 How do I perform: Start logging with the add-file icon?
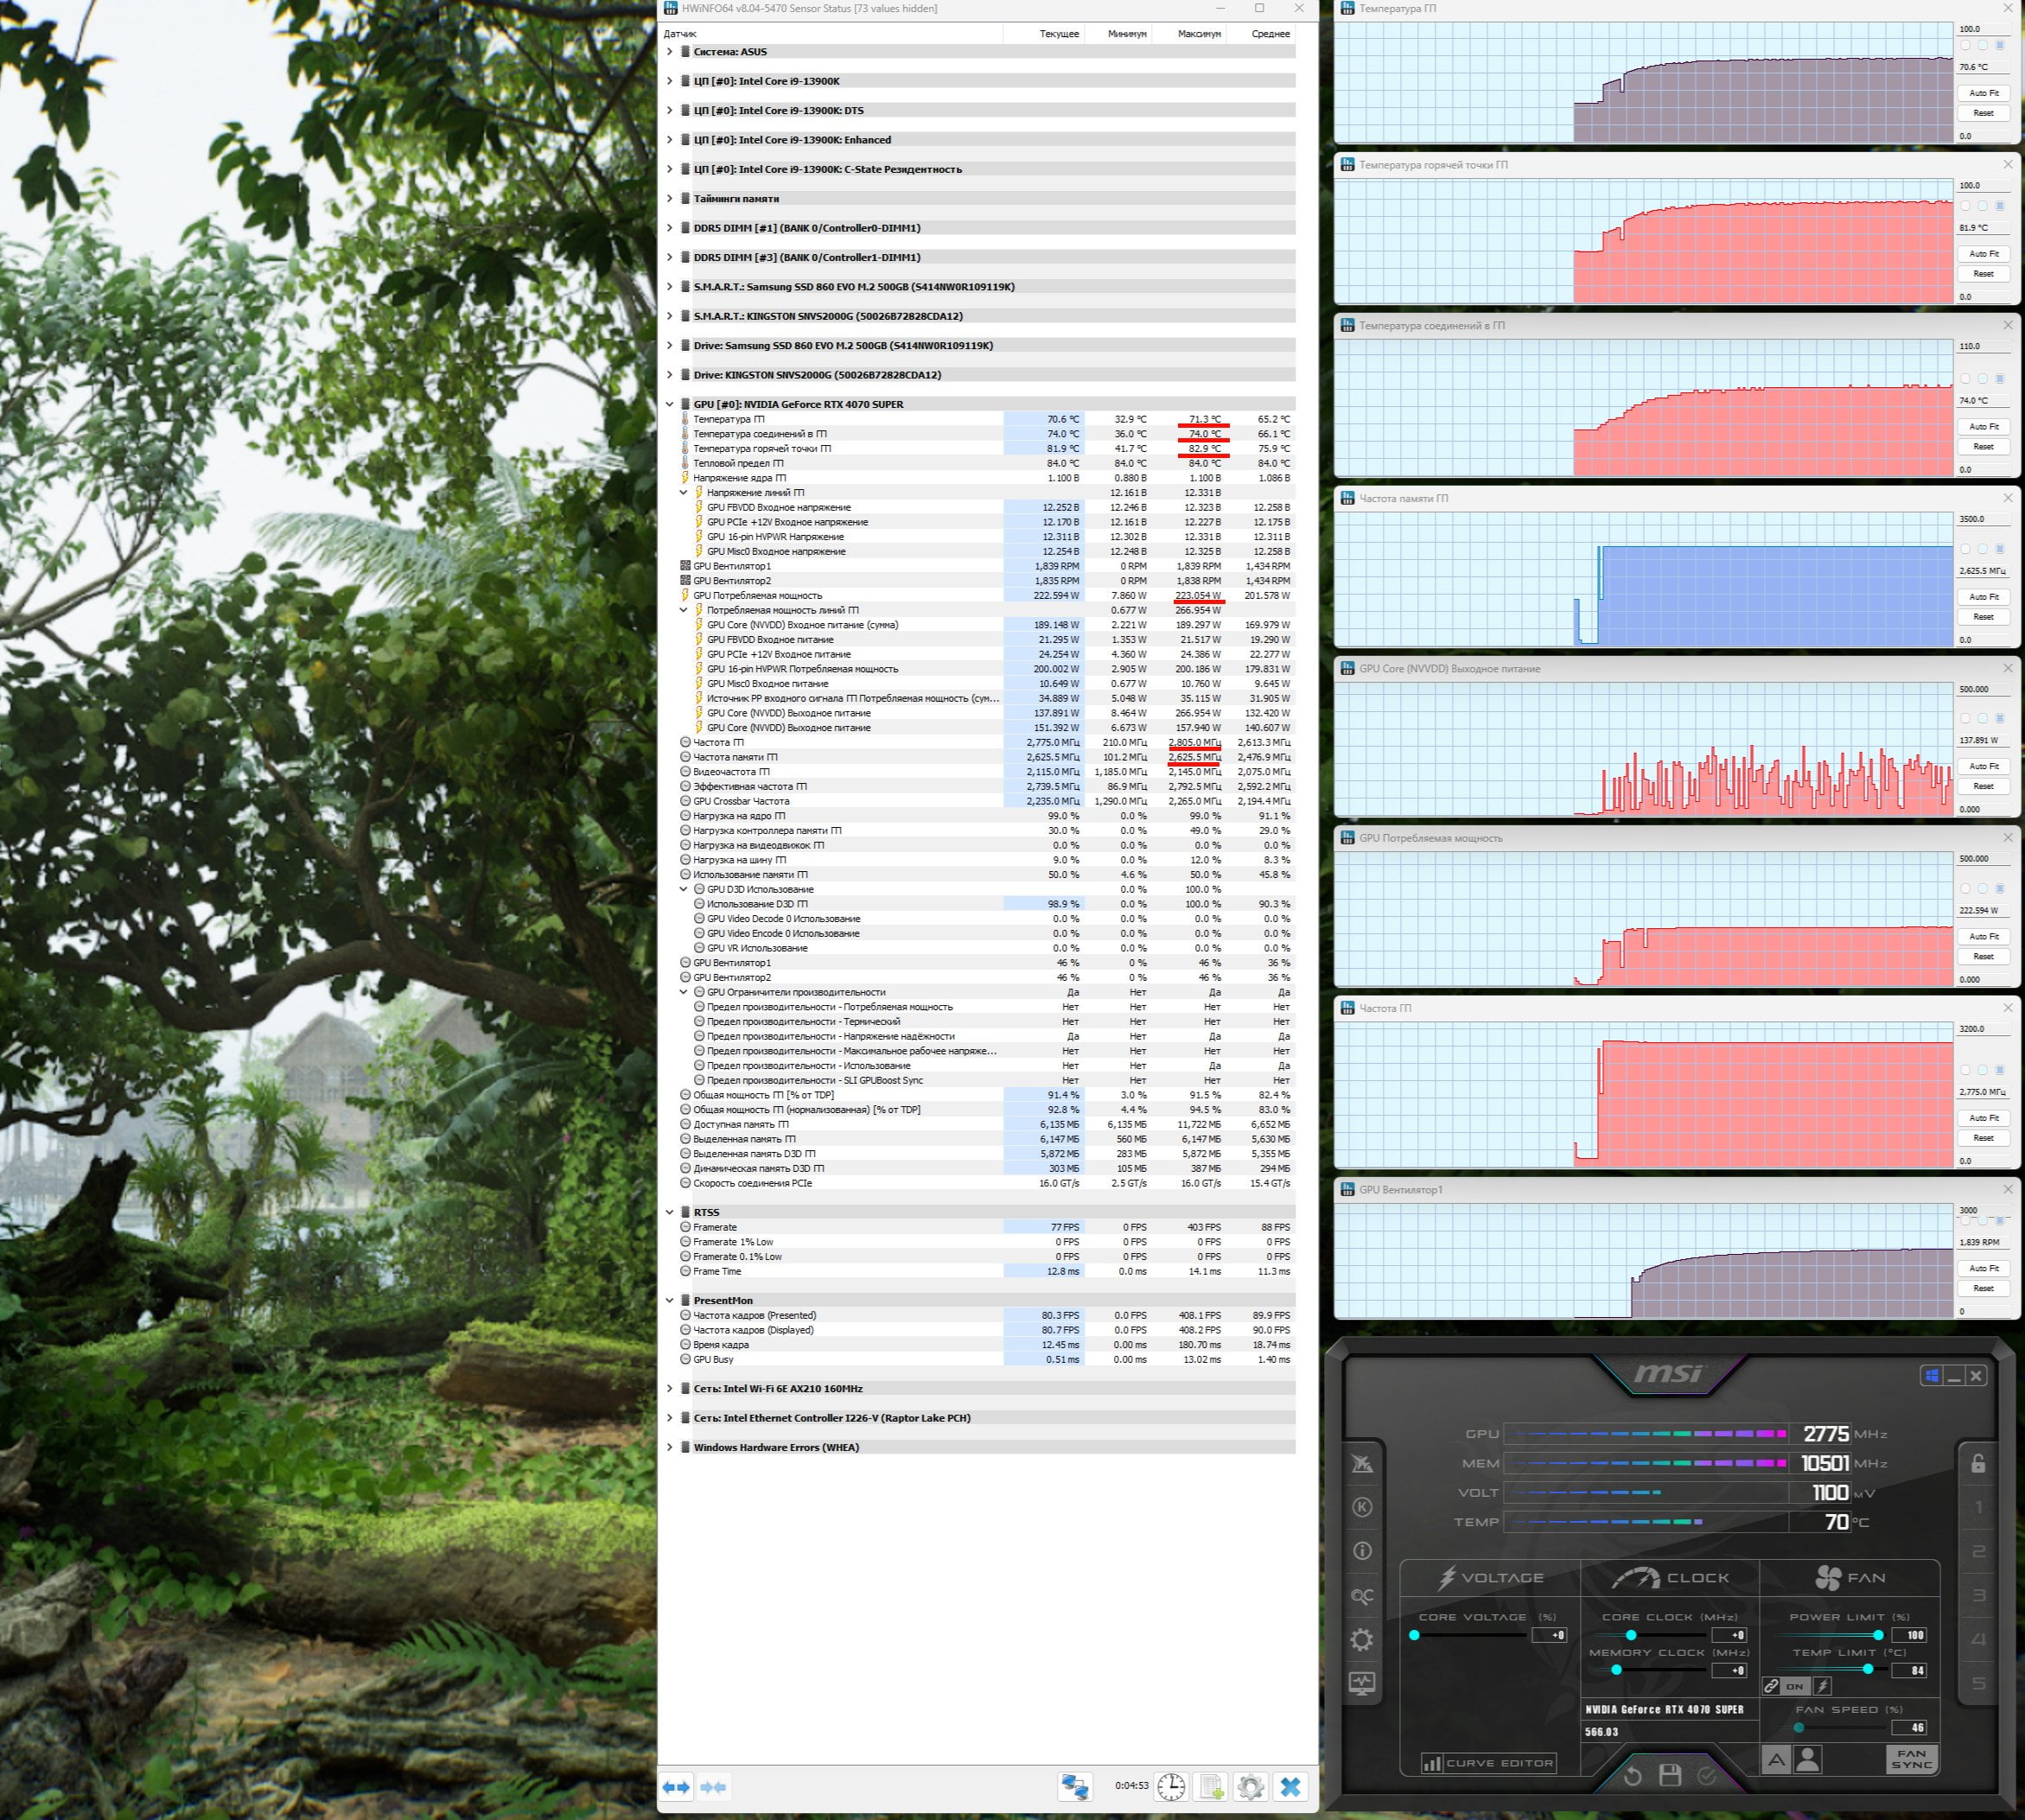tap(1211, 1785)
